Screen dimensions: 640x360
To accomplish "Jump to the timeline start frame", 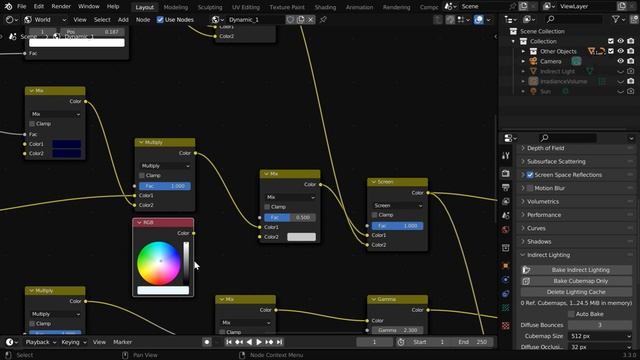I will 229,342.
